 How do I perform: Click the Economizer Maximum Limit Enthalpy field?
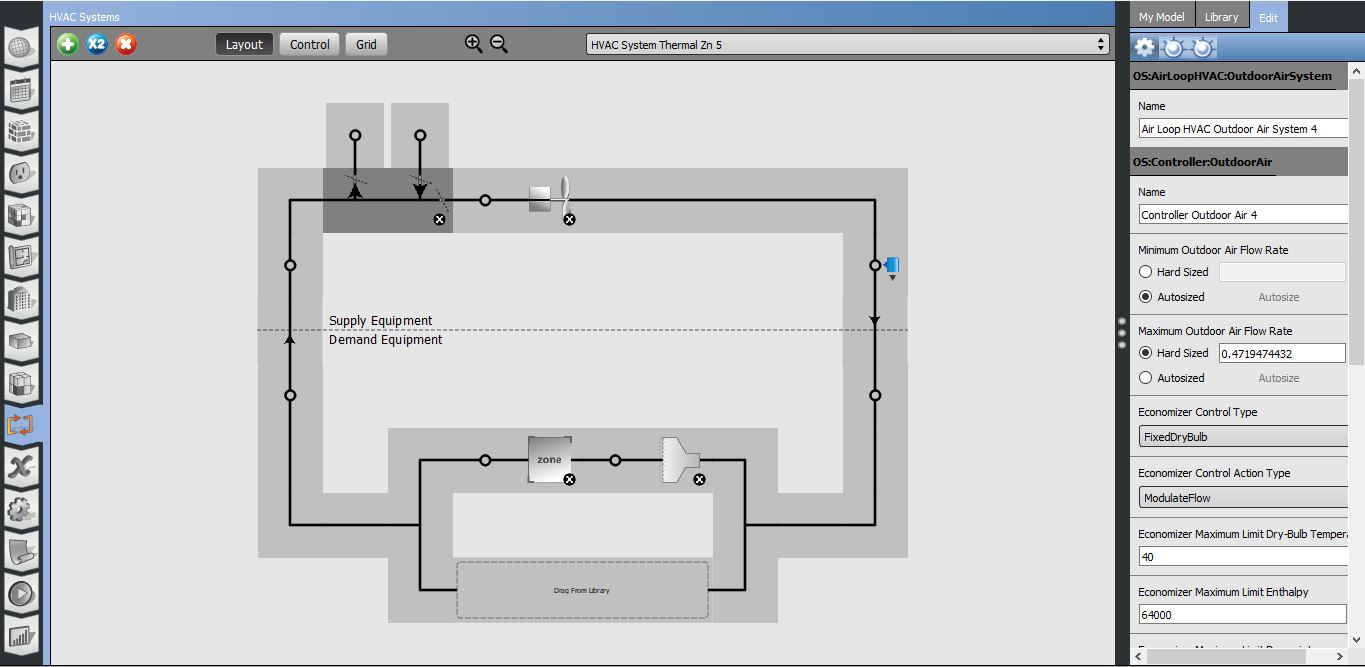tap(1243, 615)
